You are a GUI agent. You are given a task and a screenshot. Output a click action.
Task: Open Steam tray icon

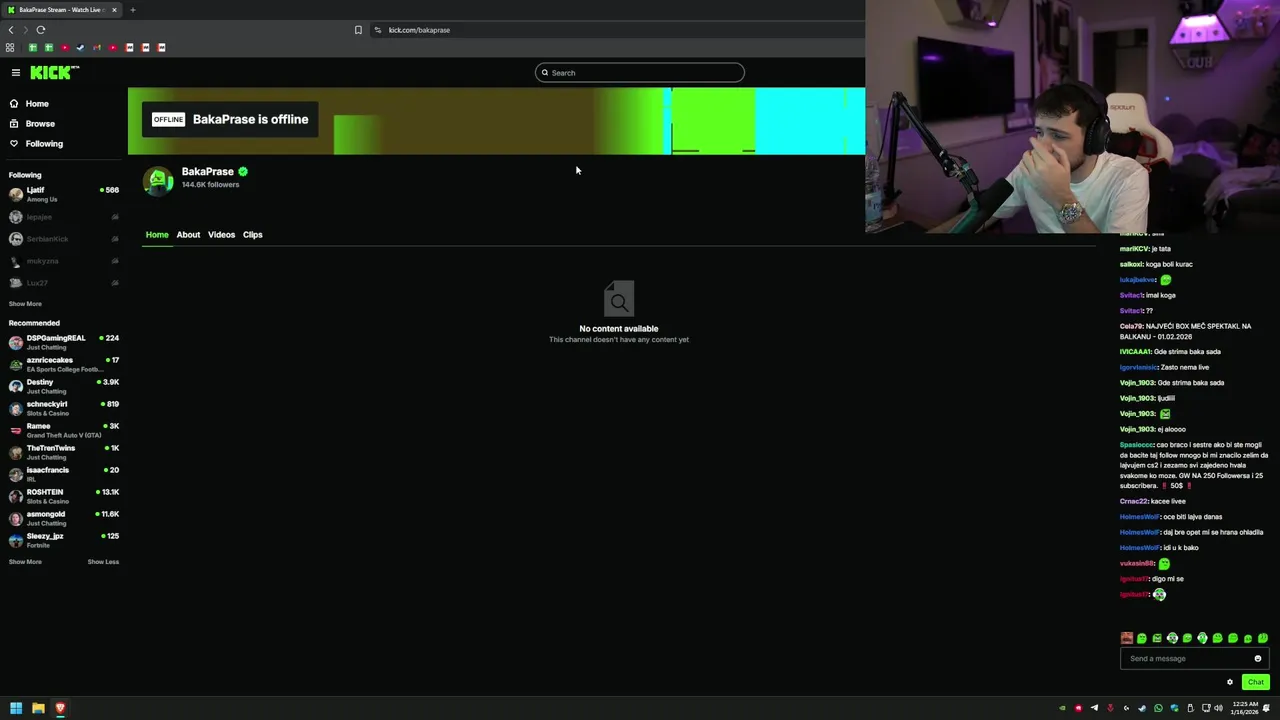click(x=1142, y=708)
